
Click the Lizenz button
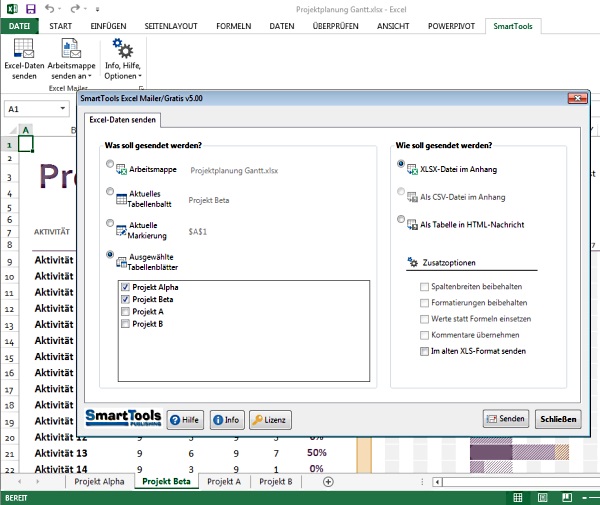pyautogui.click(x=270, y=420)
